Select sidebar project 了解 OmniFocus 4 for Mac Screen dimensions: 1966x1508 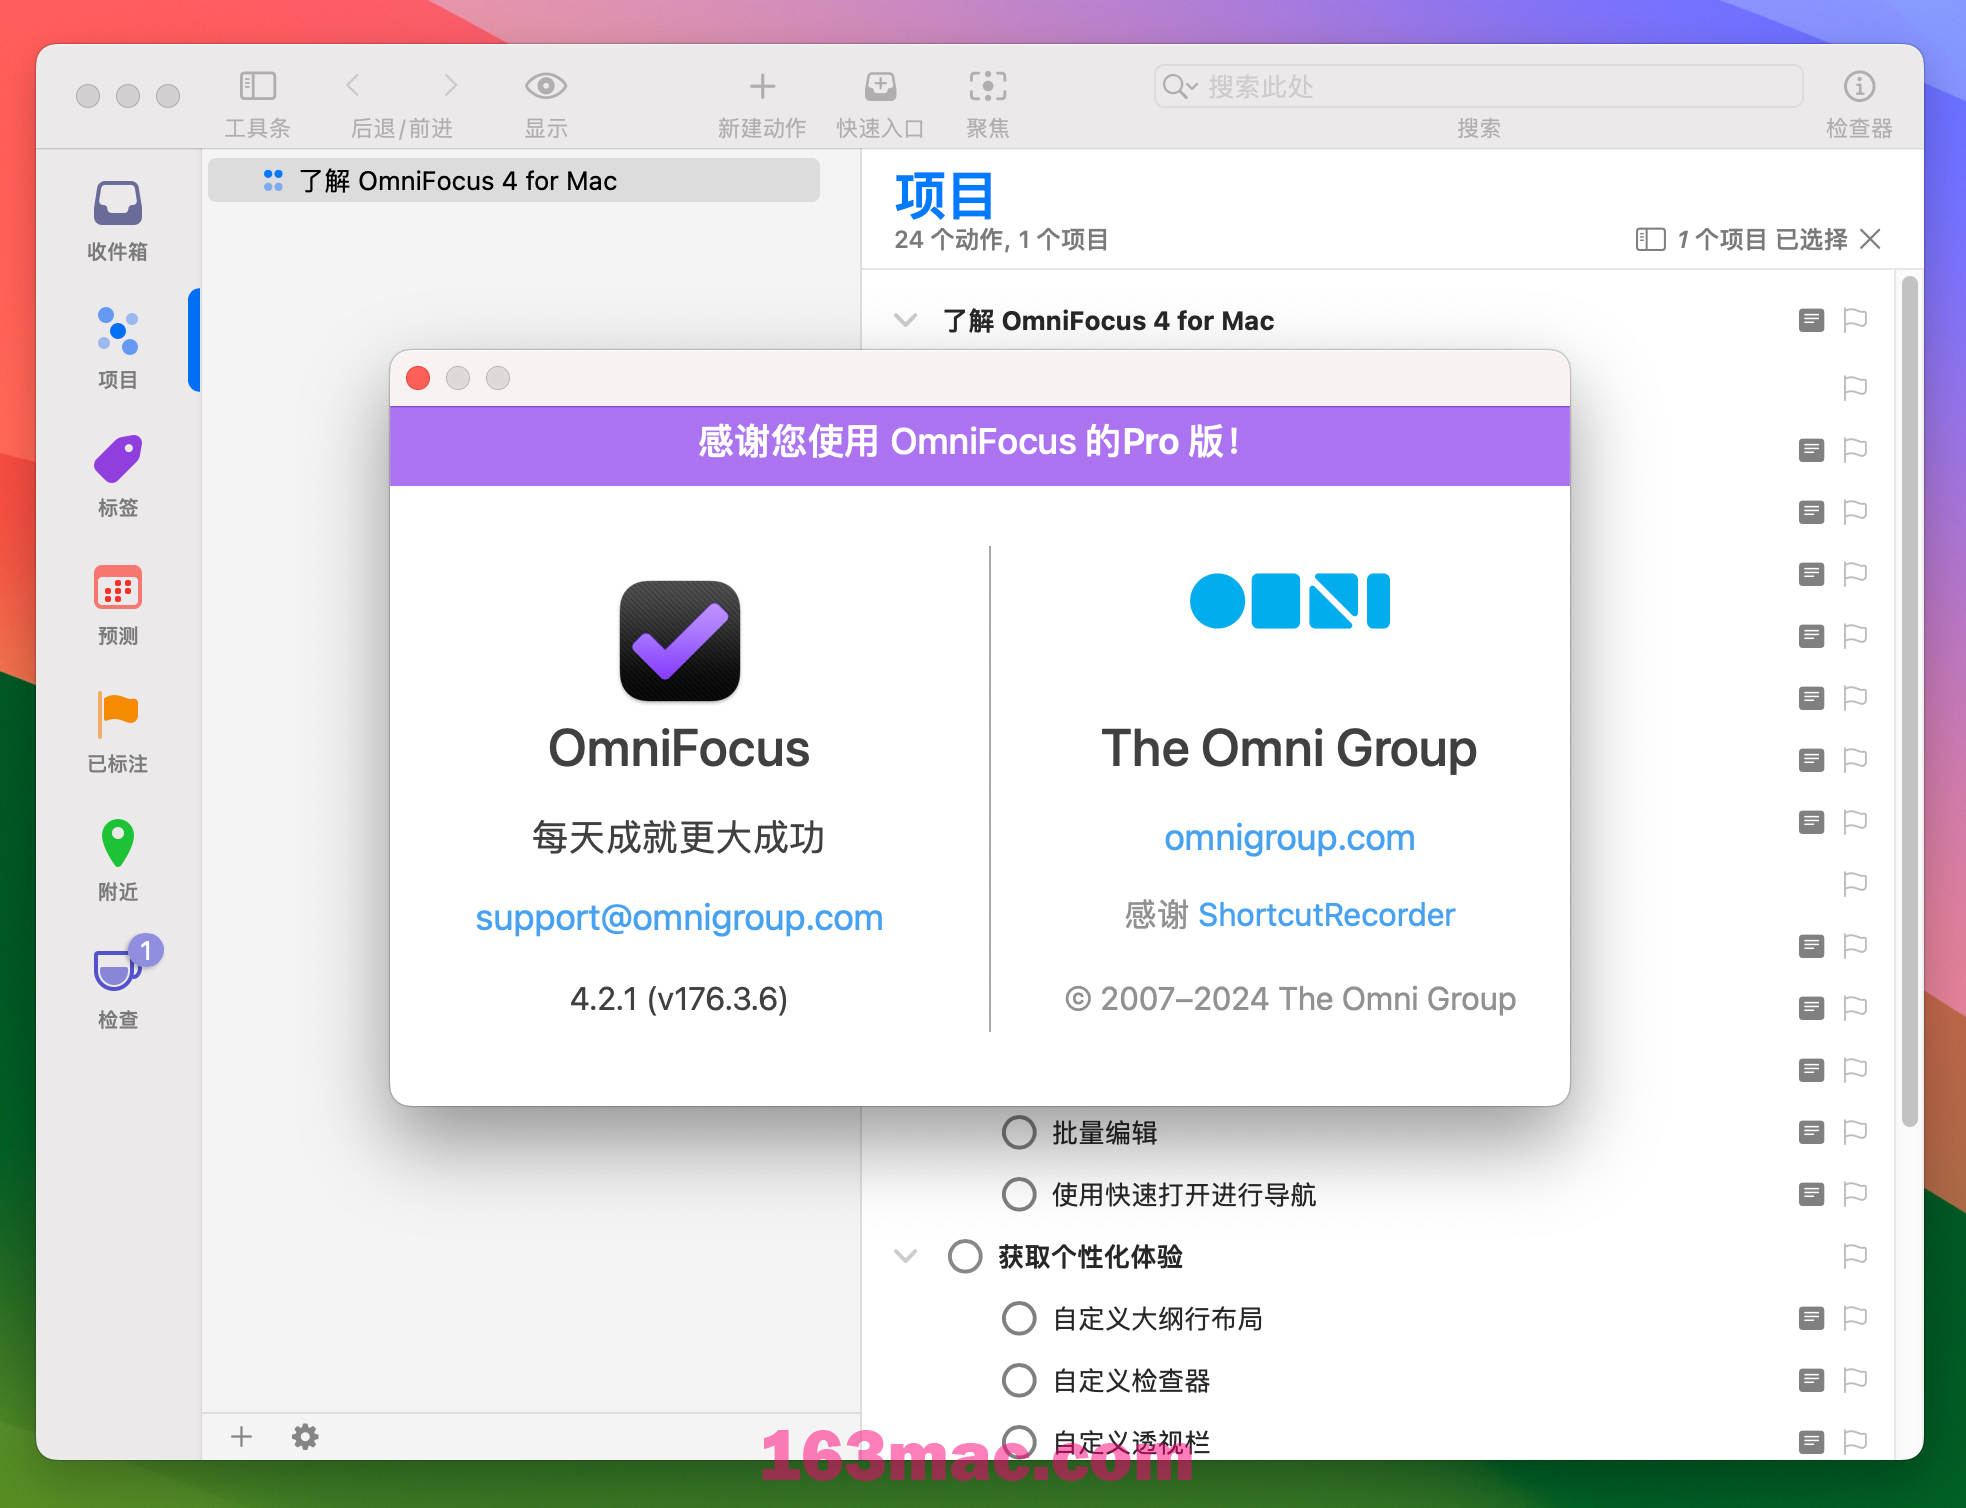pyautogui.click(x=514, y=181)
